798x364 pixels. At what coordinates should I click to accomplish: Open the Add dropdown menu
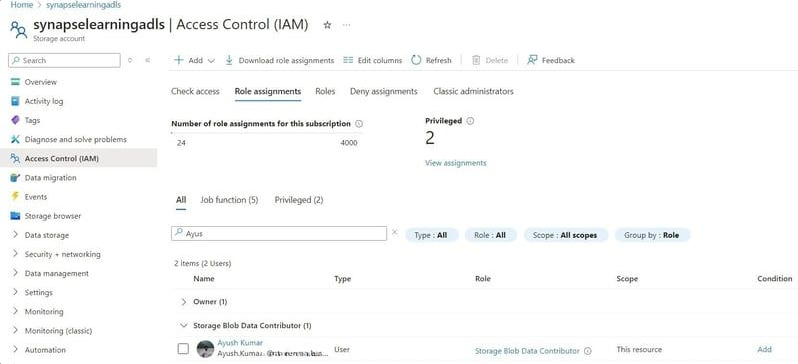coord(194,60)
